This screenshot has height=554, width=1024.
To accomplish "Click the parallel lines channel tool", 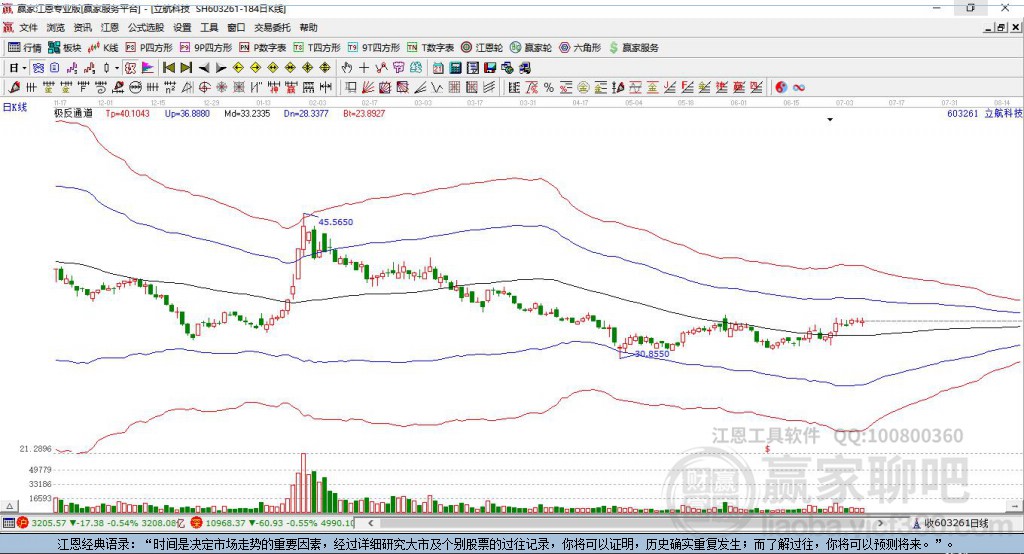I will pos(489,87).
